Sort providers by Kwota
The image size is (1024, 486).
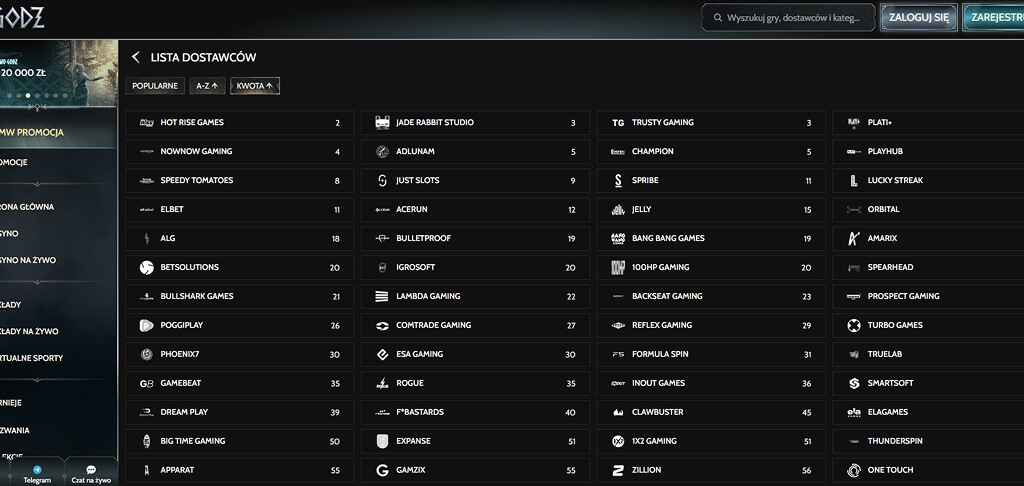pos(255,86)
